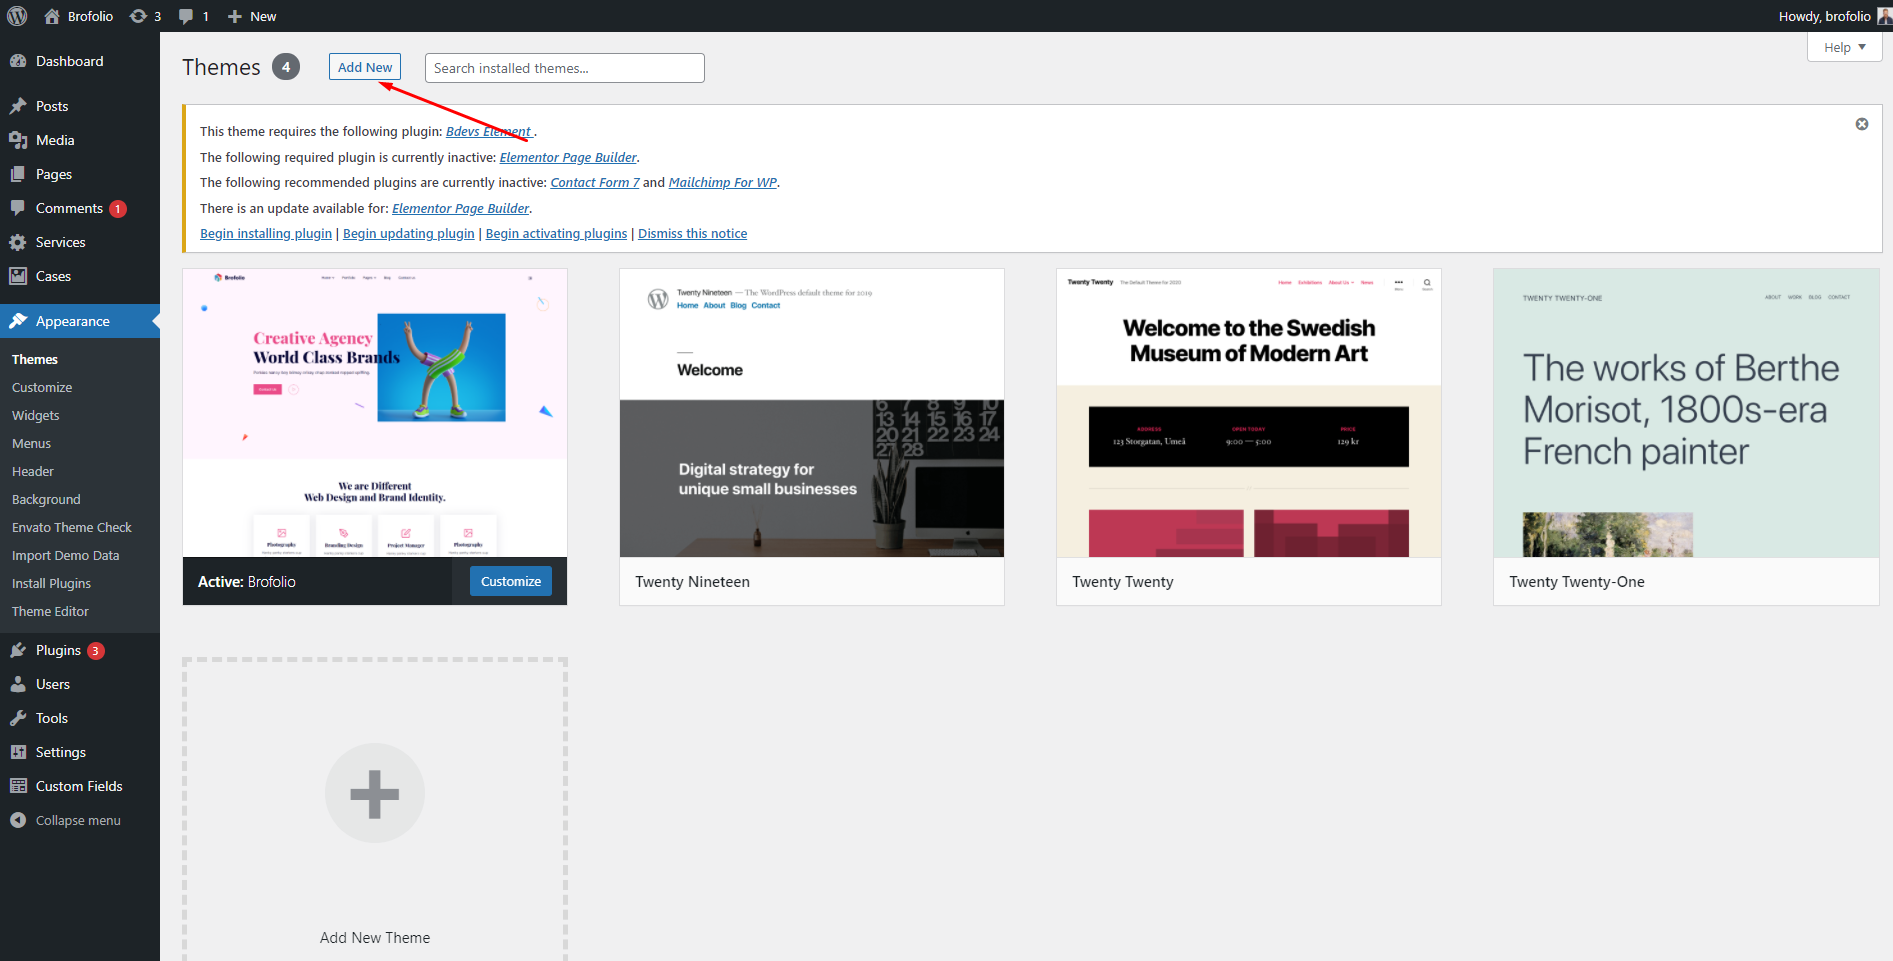Select the Twenty Twenty-One theme thumbnail

click(x=1686, y=413)
